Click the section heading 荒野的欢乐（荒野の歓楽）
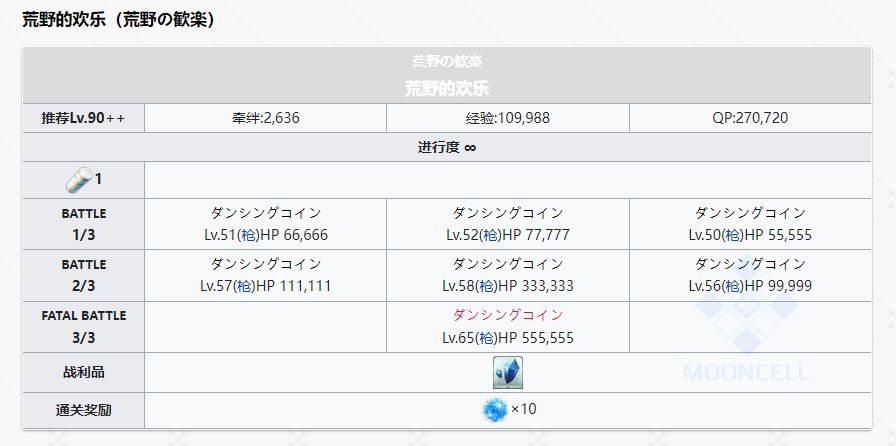Screen dimensions: 896x446 pos(119,19)
